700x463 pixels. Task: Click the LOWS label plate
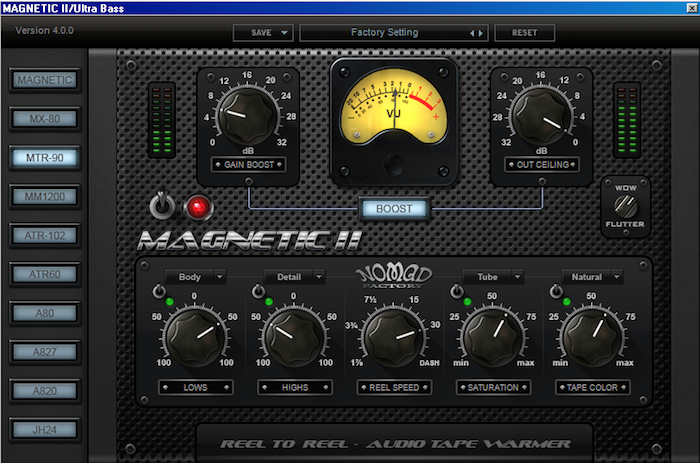click(x=196, y=388)
